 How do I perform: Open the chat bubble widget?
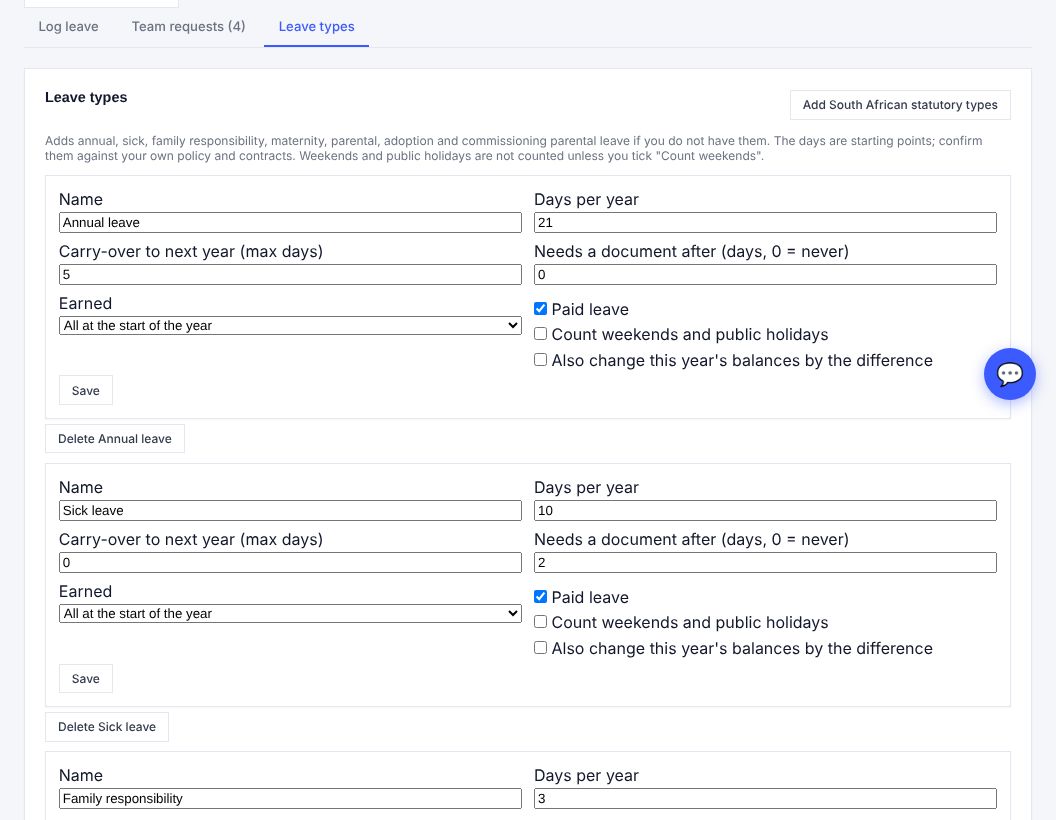1009,374
